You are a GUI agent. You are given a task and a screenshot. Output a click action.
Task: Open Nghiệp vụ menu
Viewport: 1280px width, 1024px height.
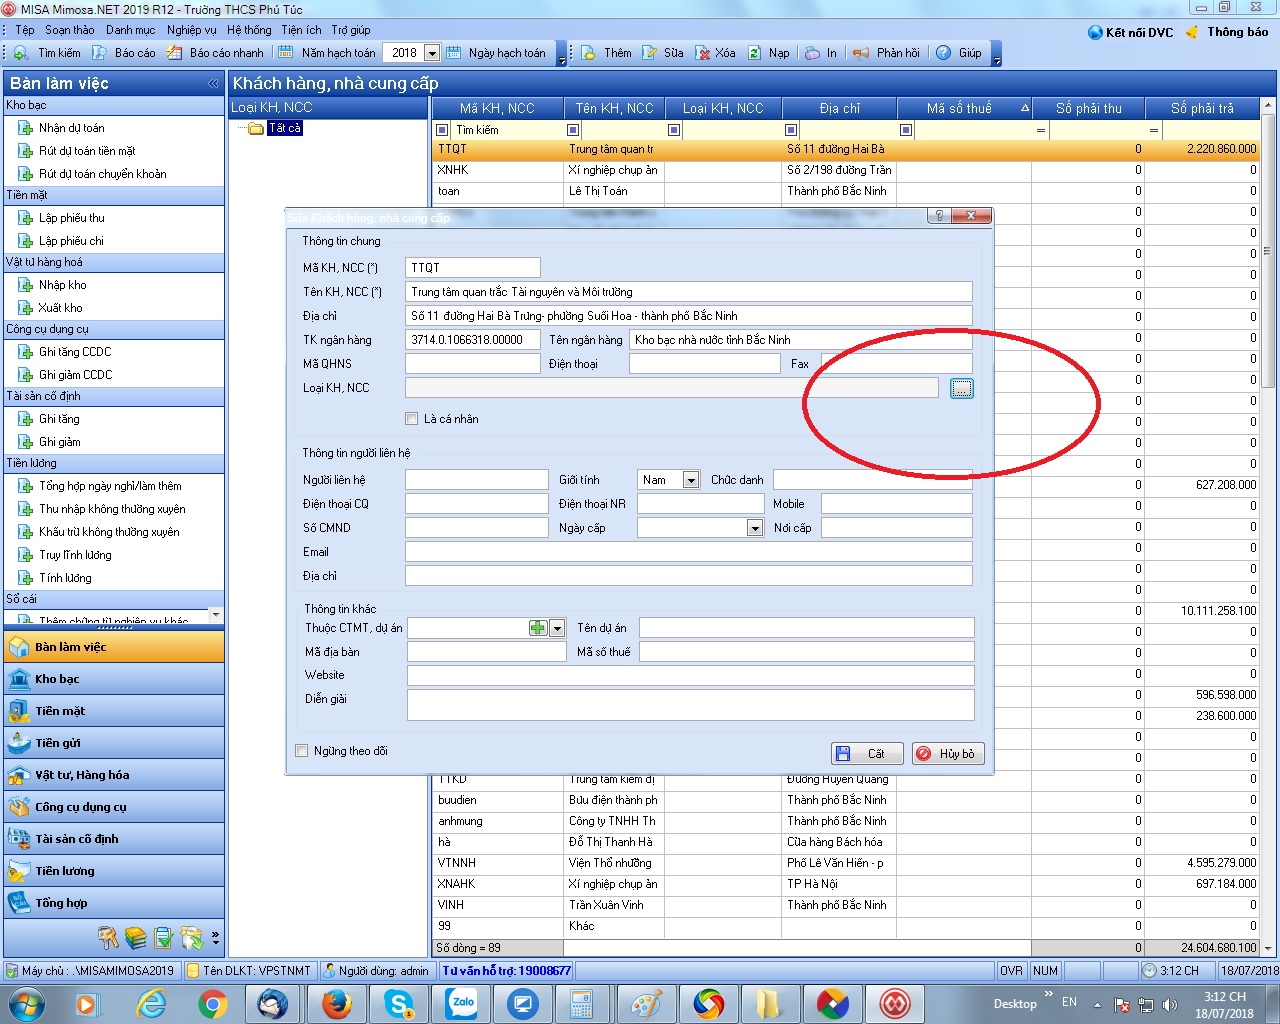191,30
